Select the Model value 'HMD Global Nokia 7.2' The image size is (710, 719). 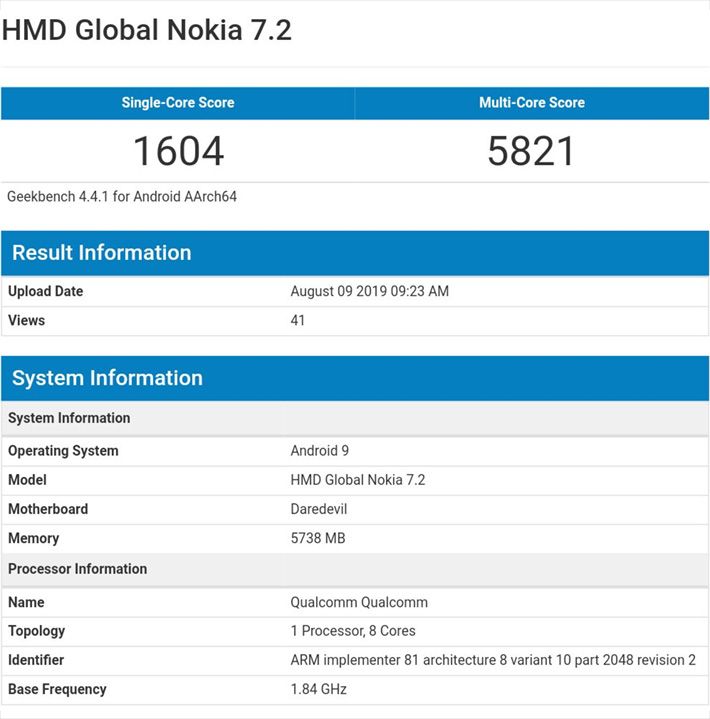[x=358, y=480]
